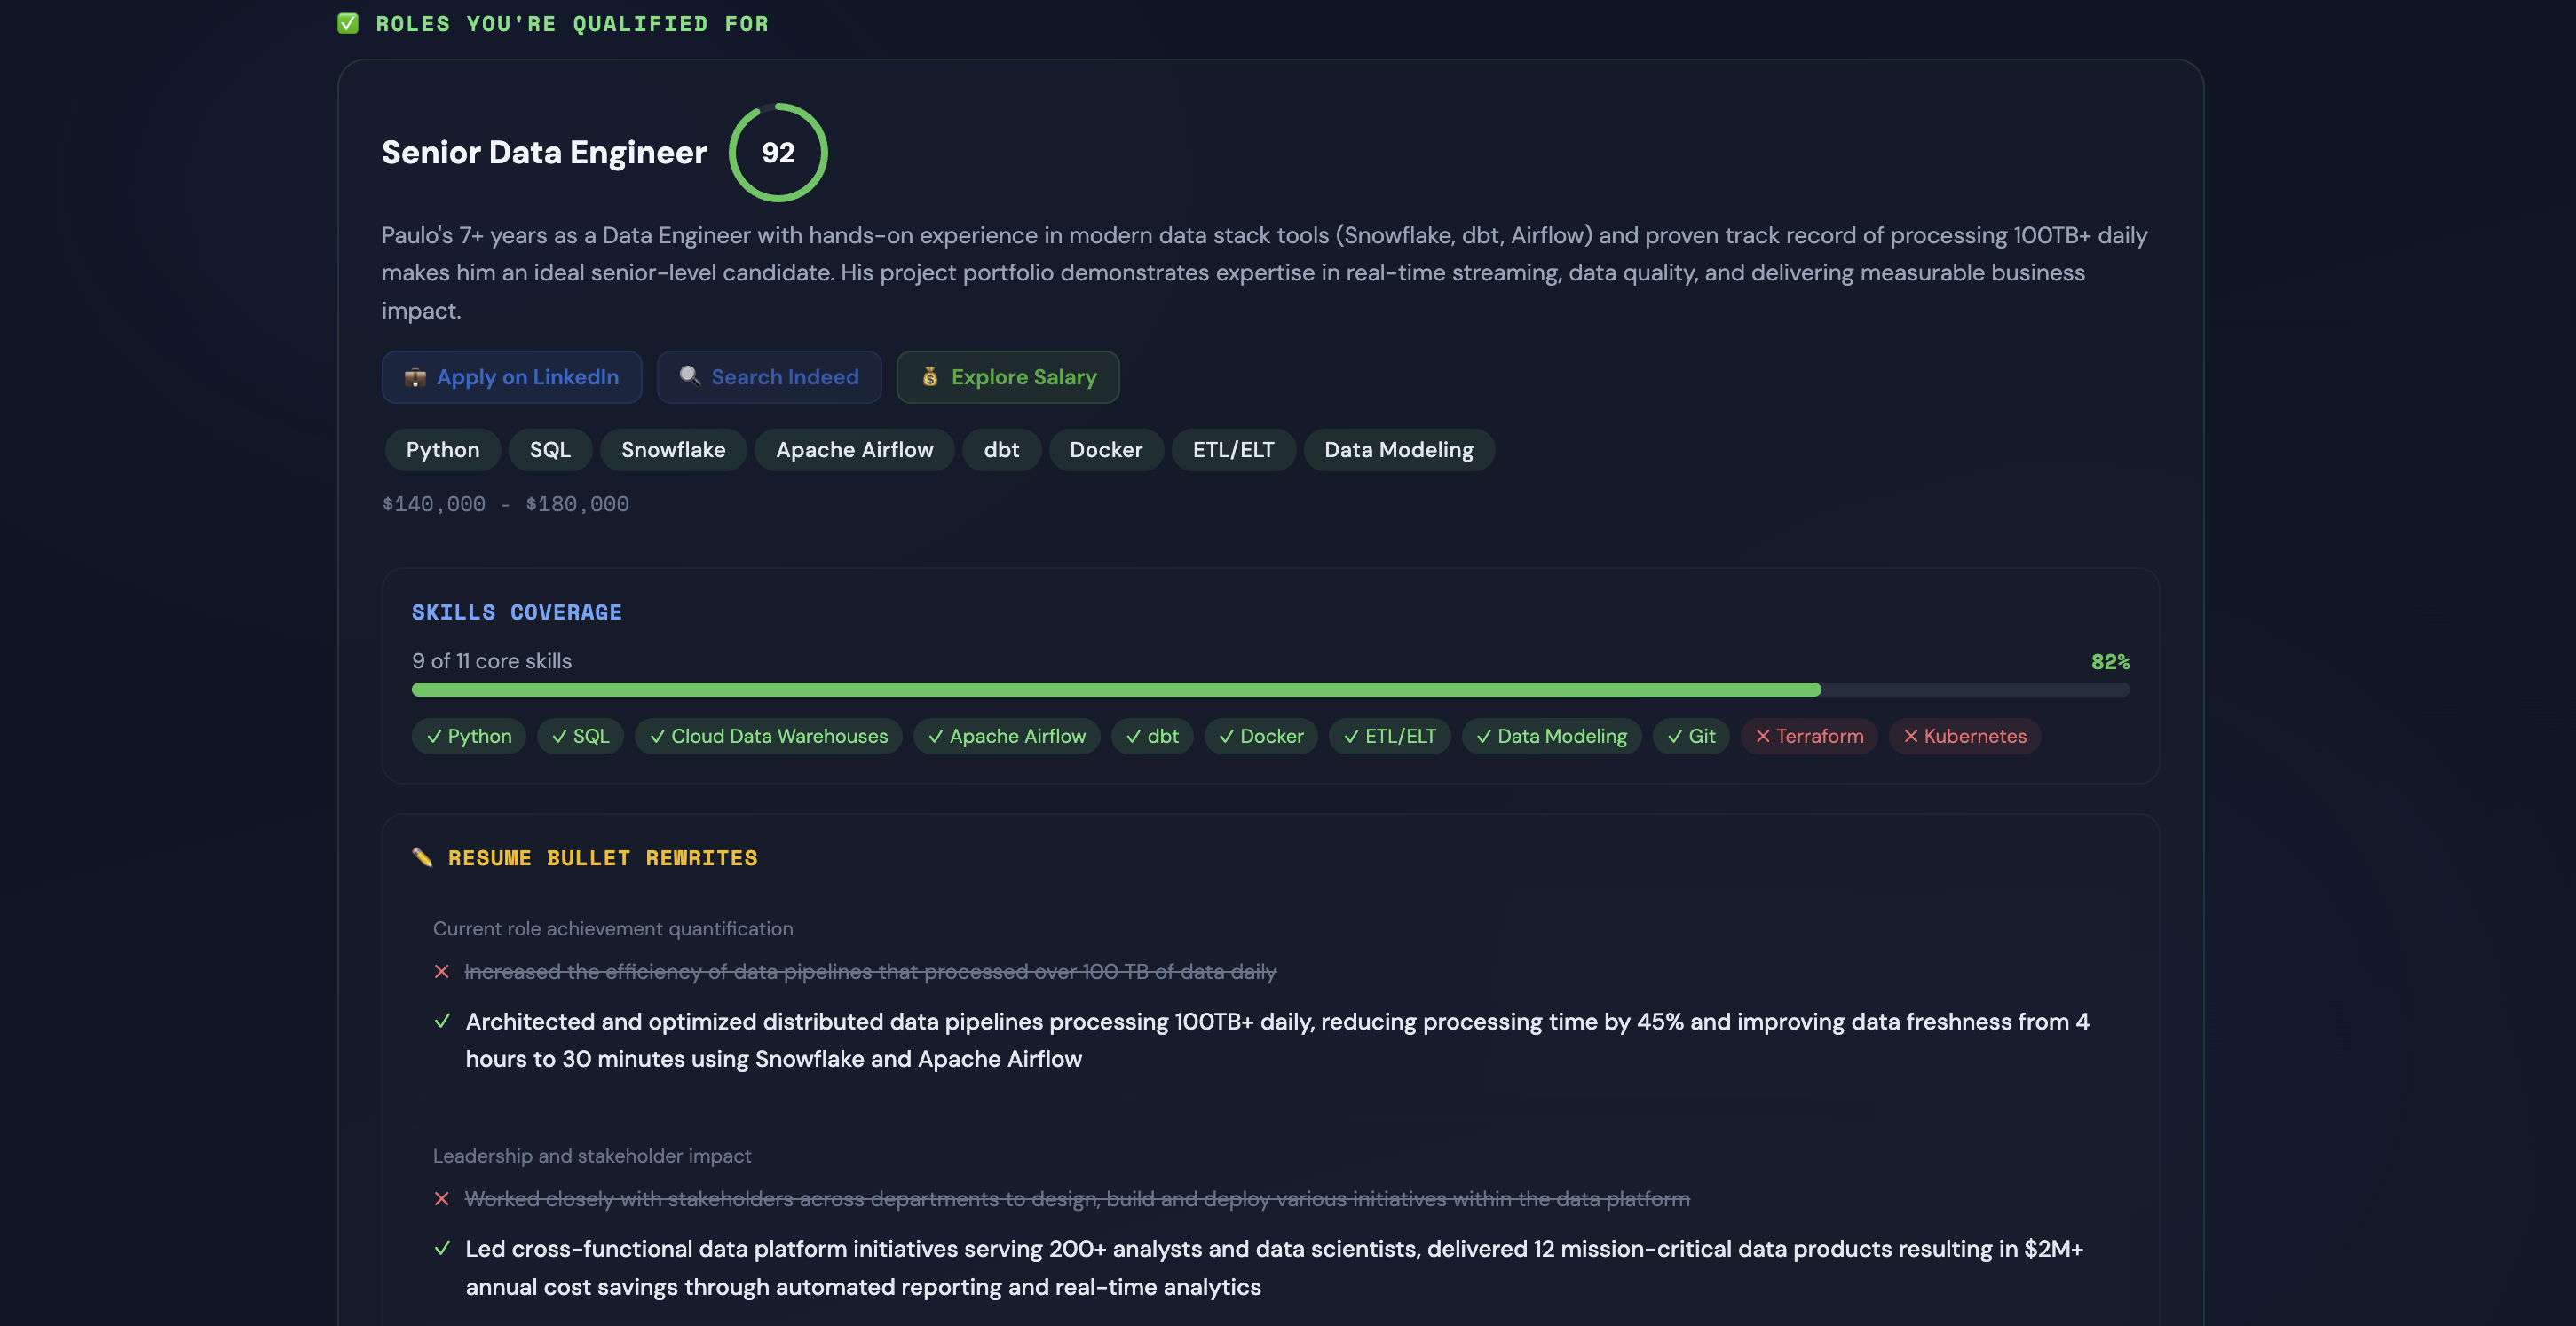This screenshot has height=1326, width=2576.
Task: Click the briefcase icon on Apply on LinkedIn
Action: (x=415, y=377)
